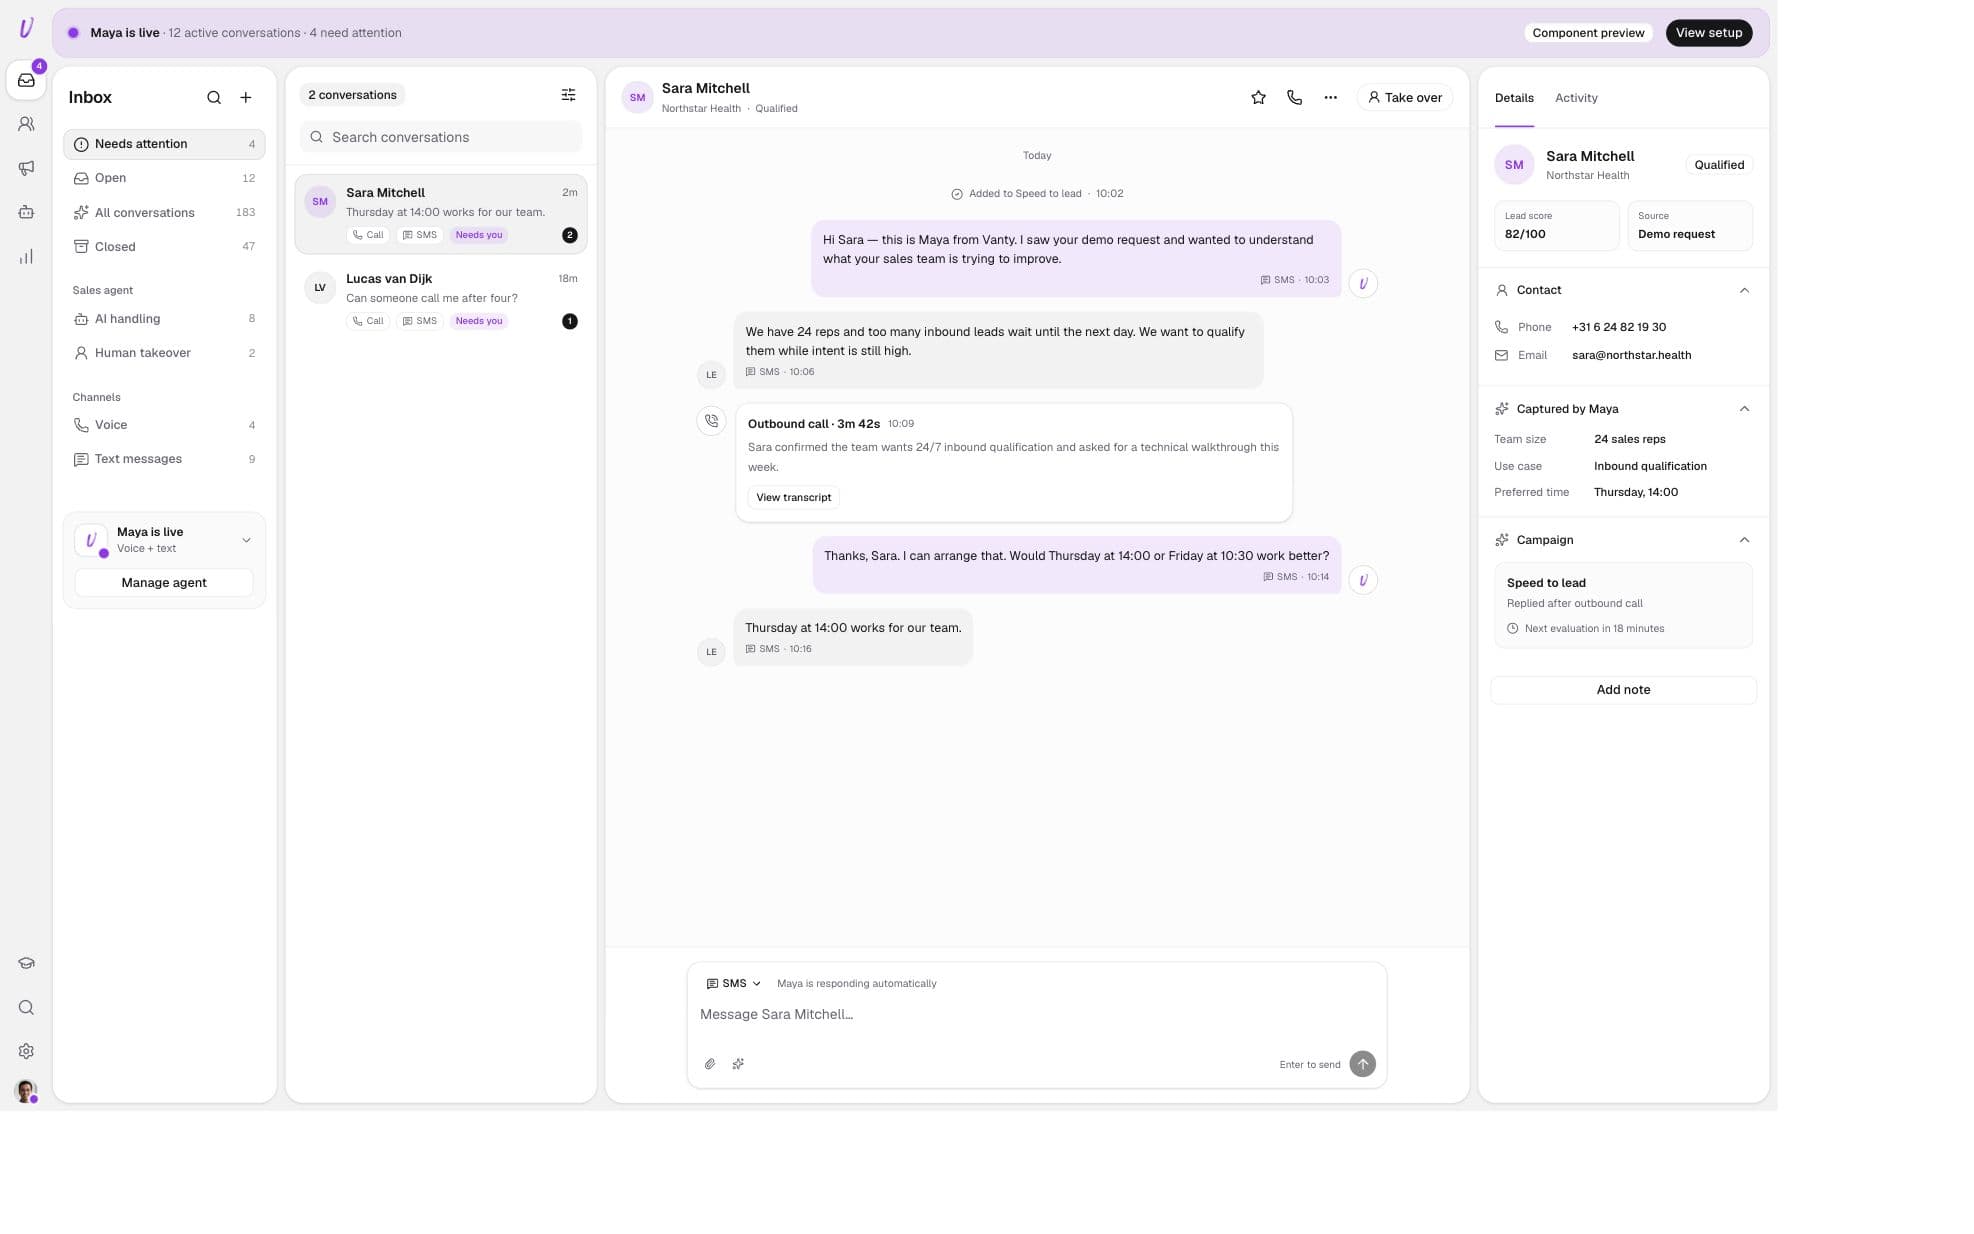
Task: Click Needs you tag on Lucas van Dijk
Action: point(479,321)
